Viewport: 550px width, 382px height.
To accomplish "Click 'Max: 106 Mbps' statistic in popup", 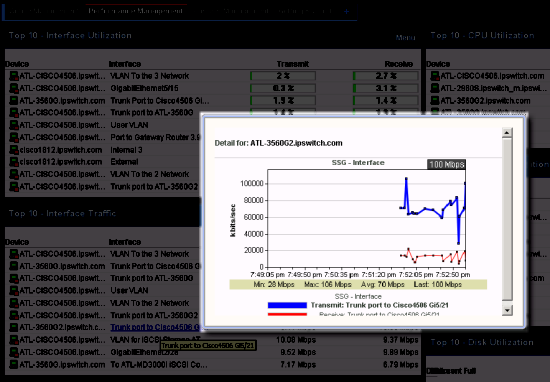I will coord(328,284).
